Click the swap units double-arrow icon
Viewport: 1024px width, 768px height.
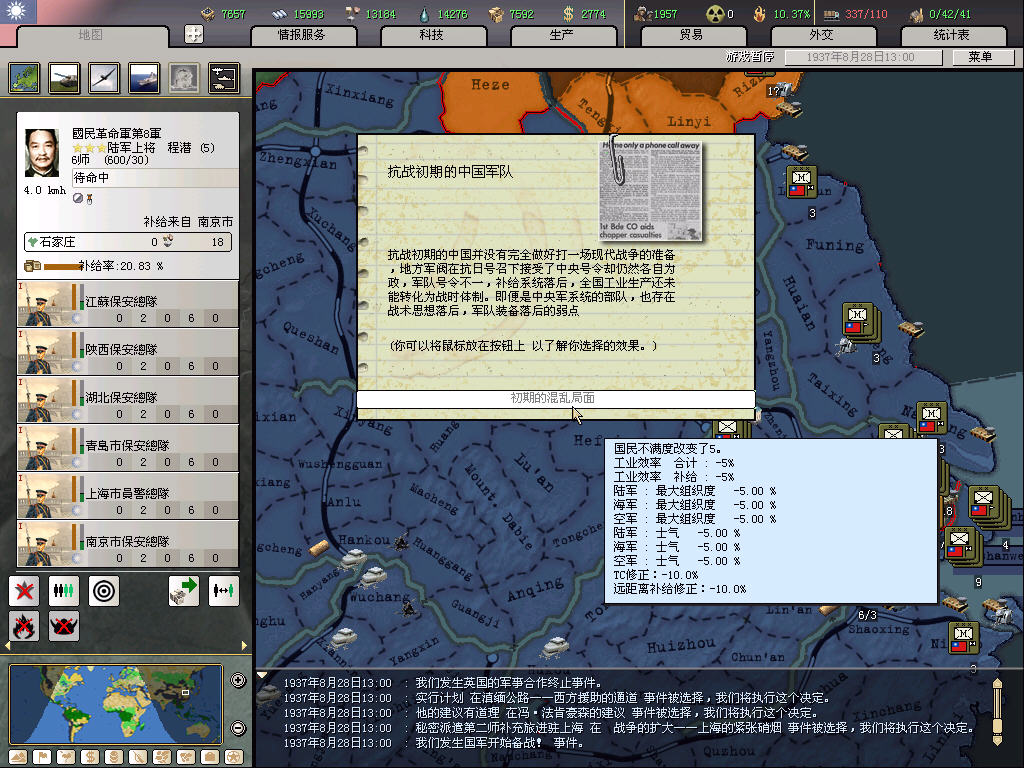point(223,590)
